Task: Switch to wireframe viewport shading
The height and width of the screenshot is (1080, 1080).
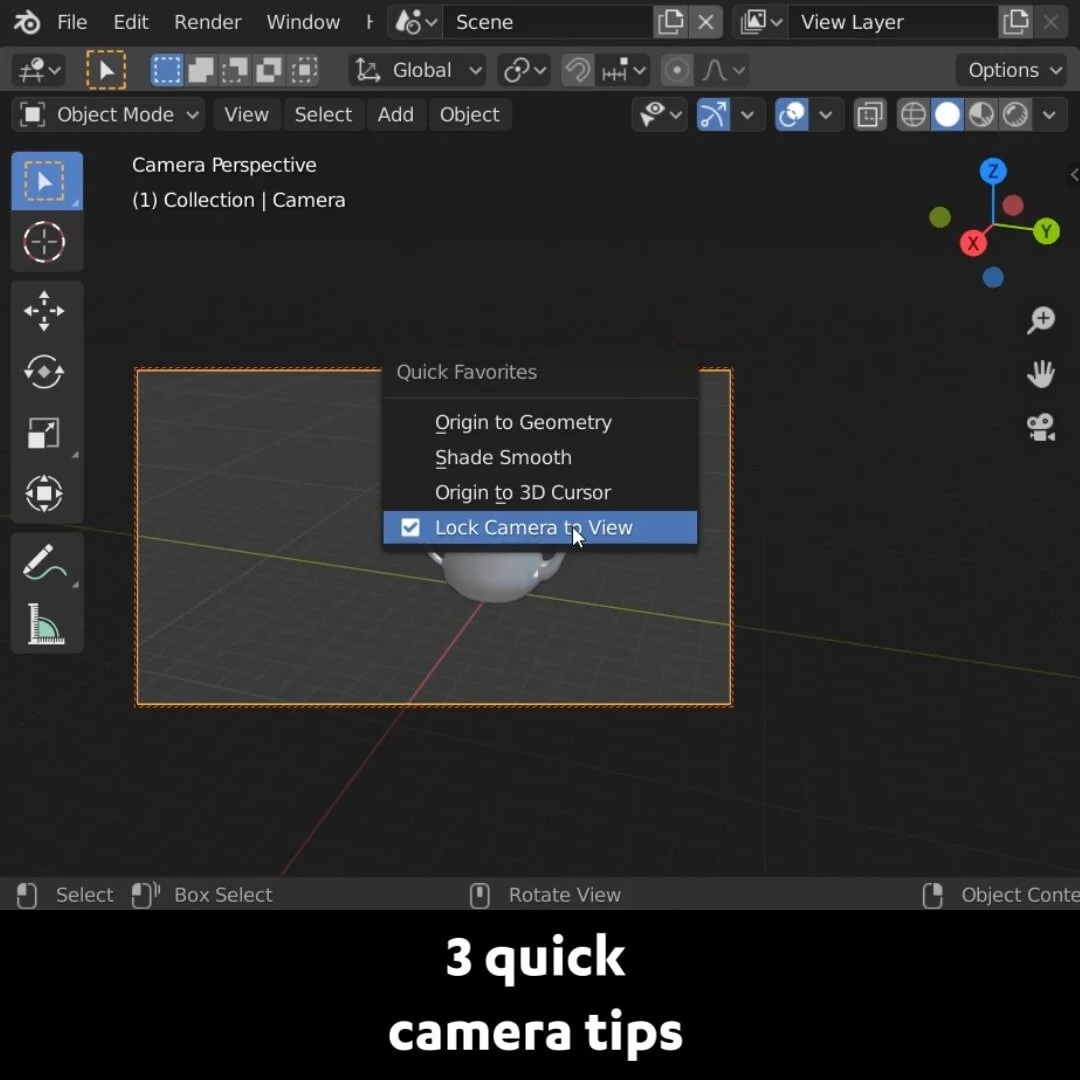Action: pyautogui.click(x=913, y=114)
